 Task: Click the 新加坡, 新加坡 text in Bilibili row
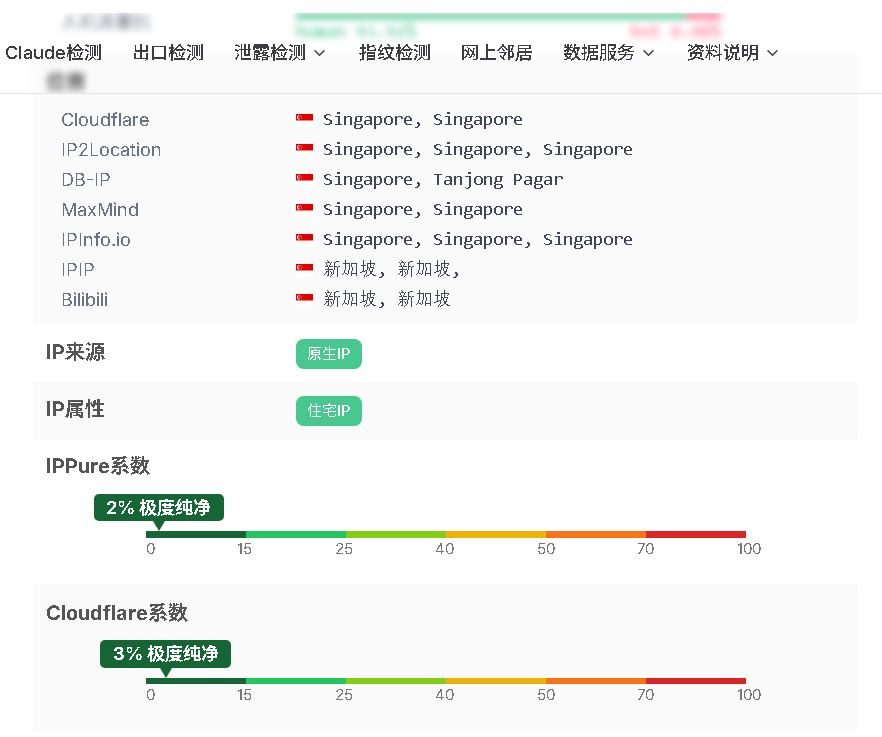click(387, 299)
